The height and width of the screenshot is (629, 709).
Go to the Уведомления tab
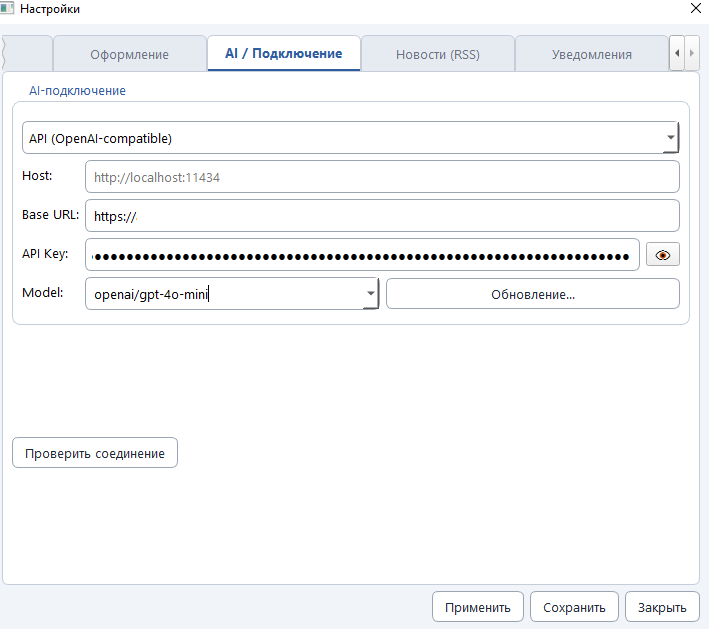click(x=591, y=54)
